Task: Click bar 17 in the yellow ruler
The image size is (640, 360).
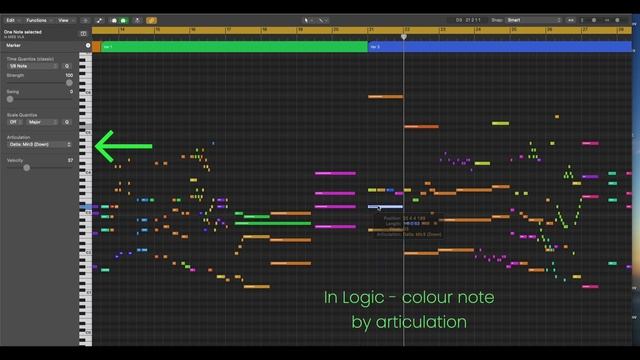Action: tap(229, 30)
